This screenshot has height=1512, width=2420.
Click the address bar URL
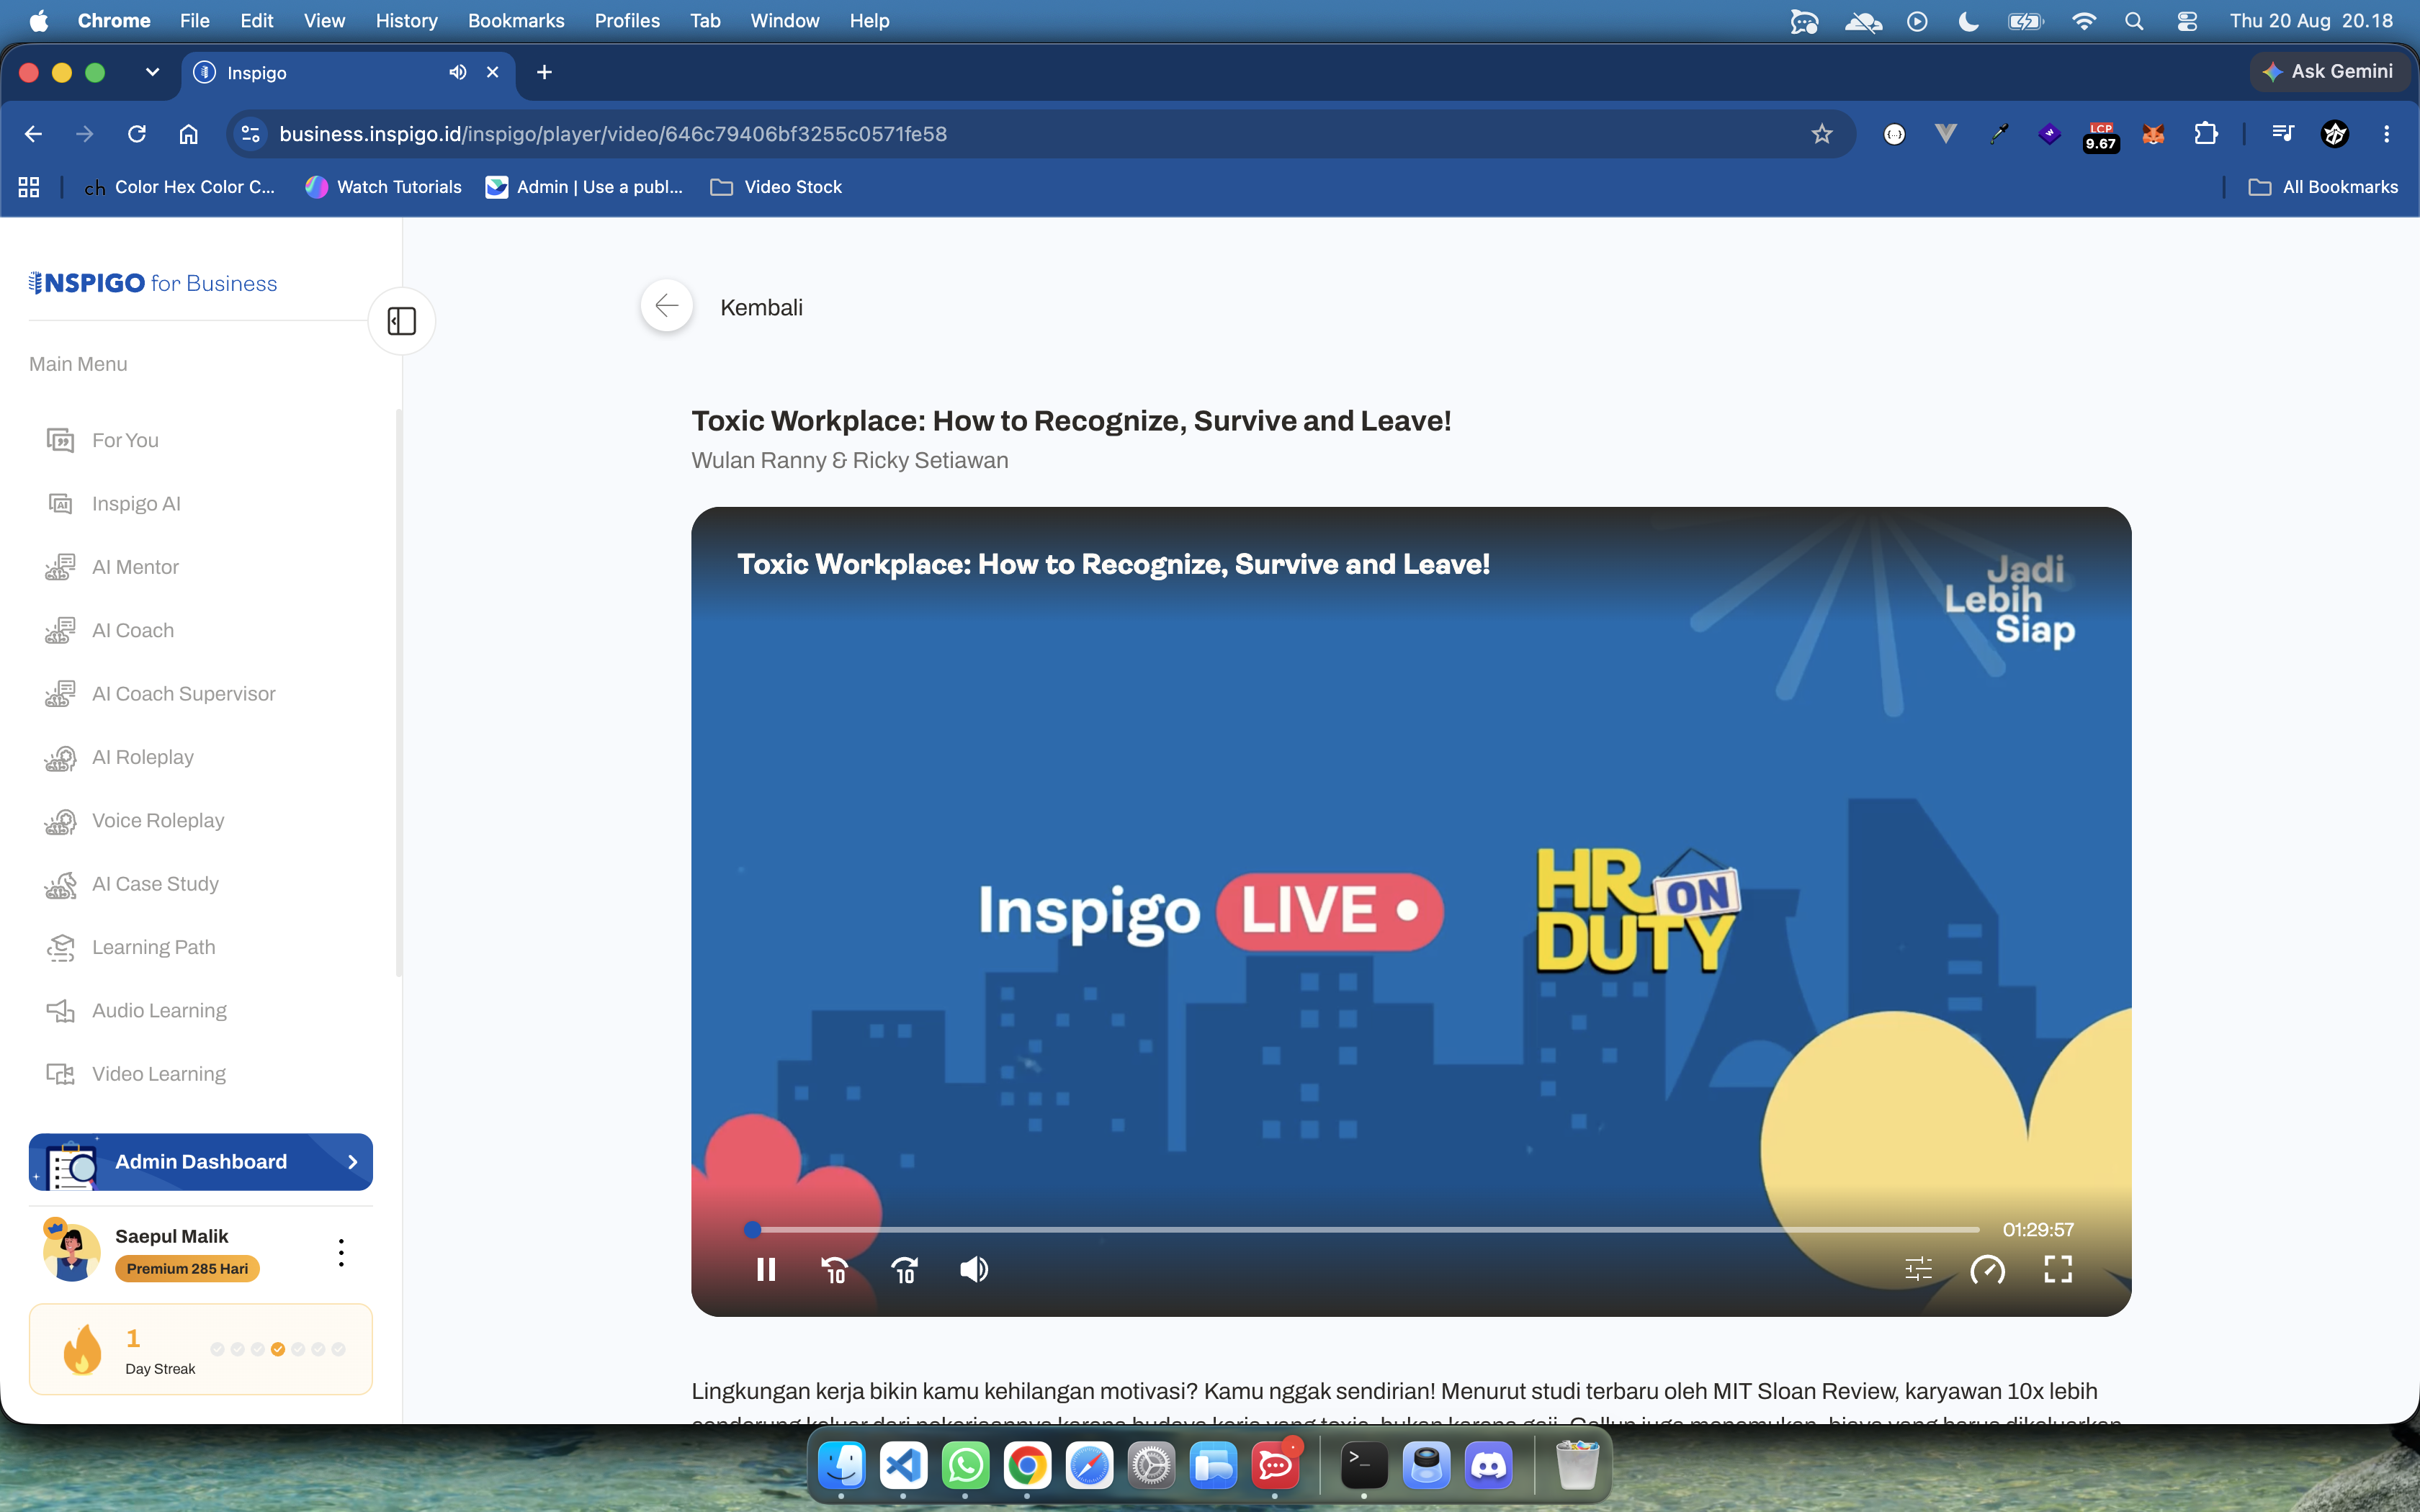click(x=613, y=133)
